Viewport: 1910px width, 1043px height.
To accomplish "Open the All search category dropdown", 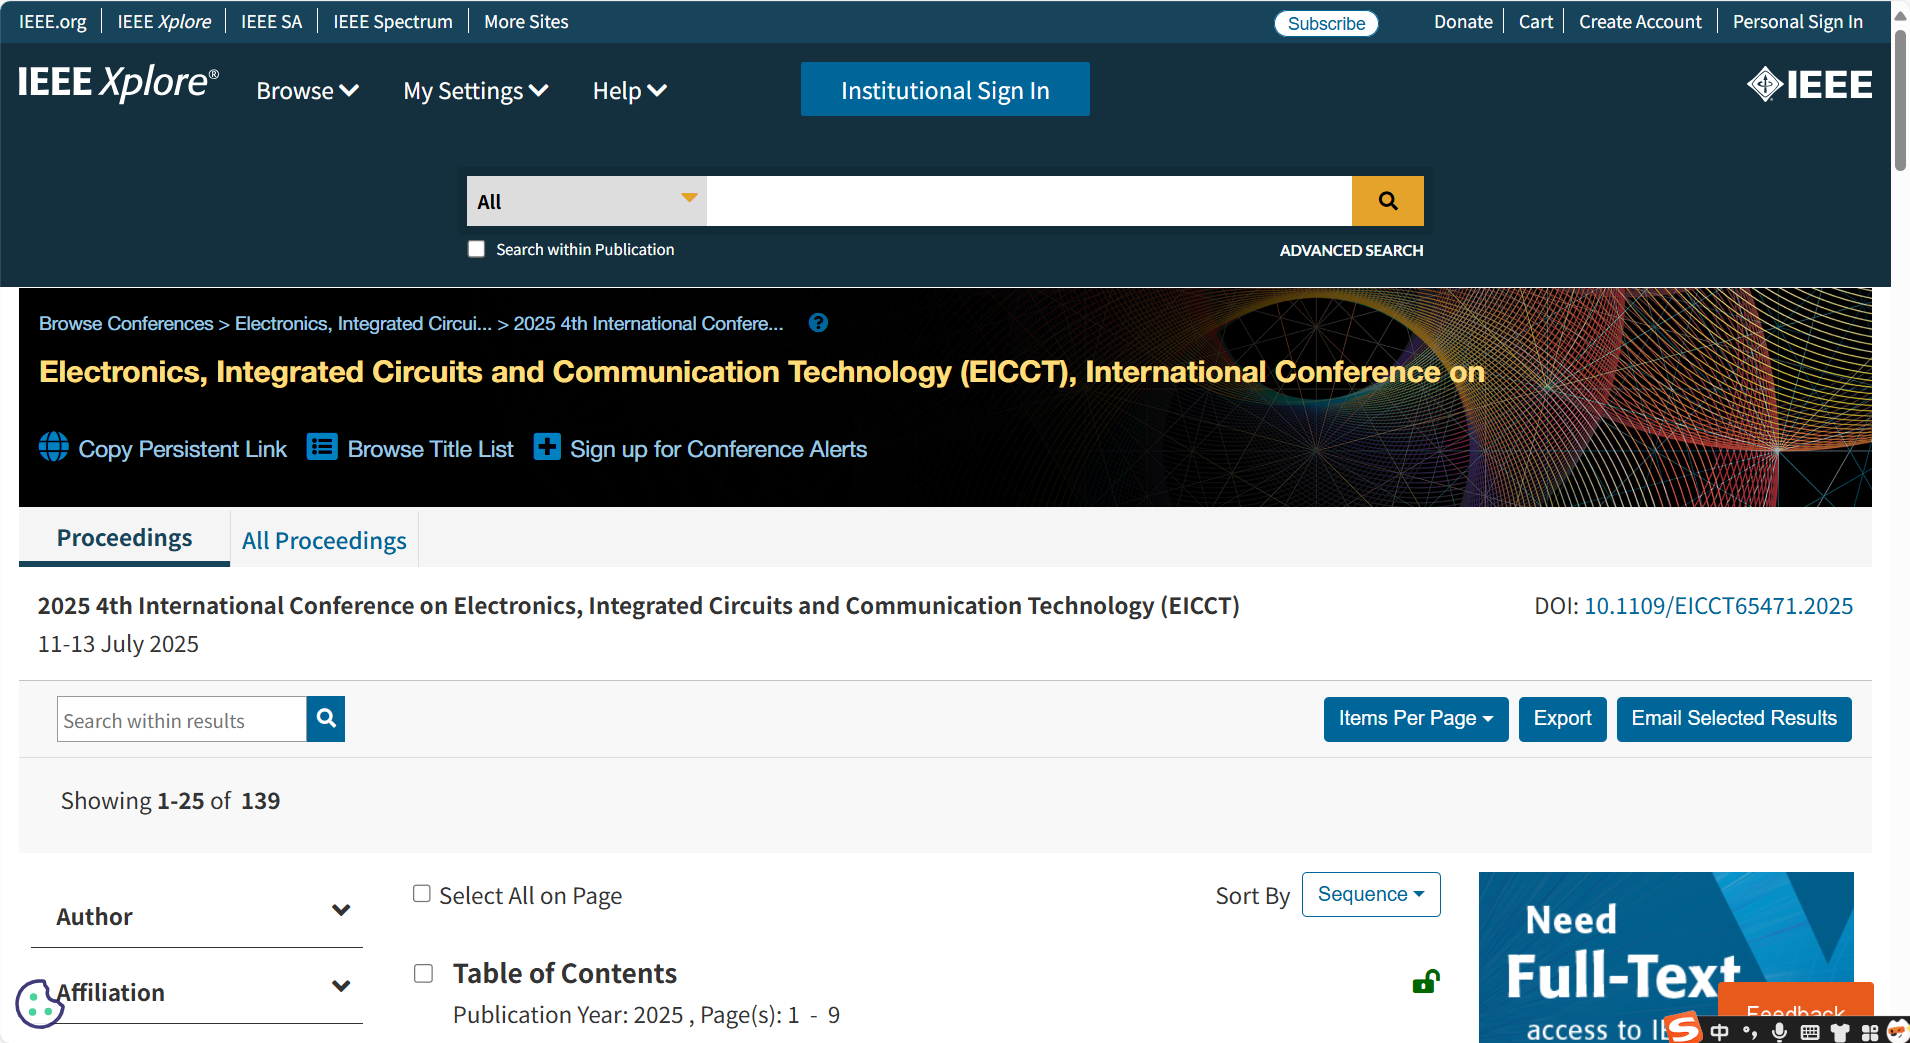I will click(x=587, y=201).
